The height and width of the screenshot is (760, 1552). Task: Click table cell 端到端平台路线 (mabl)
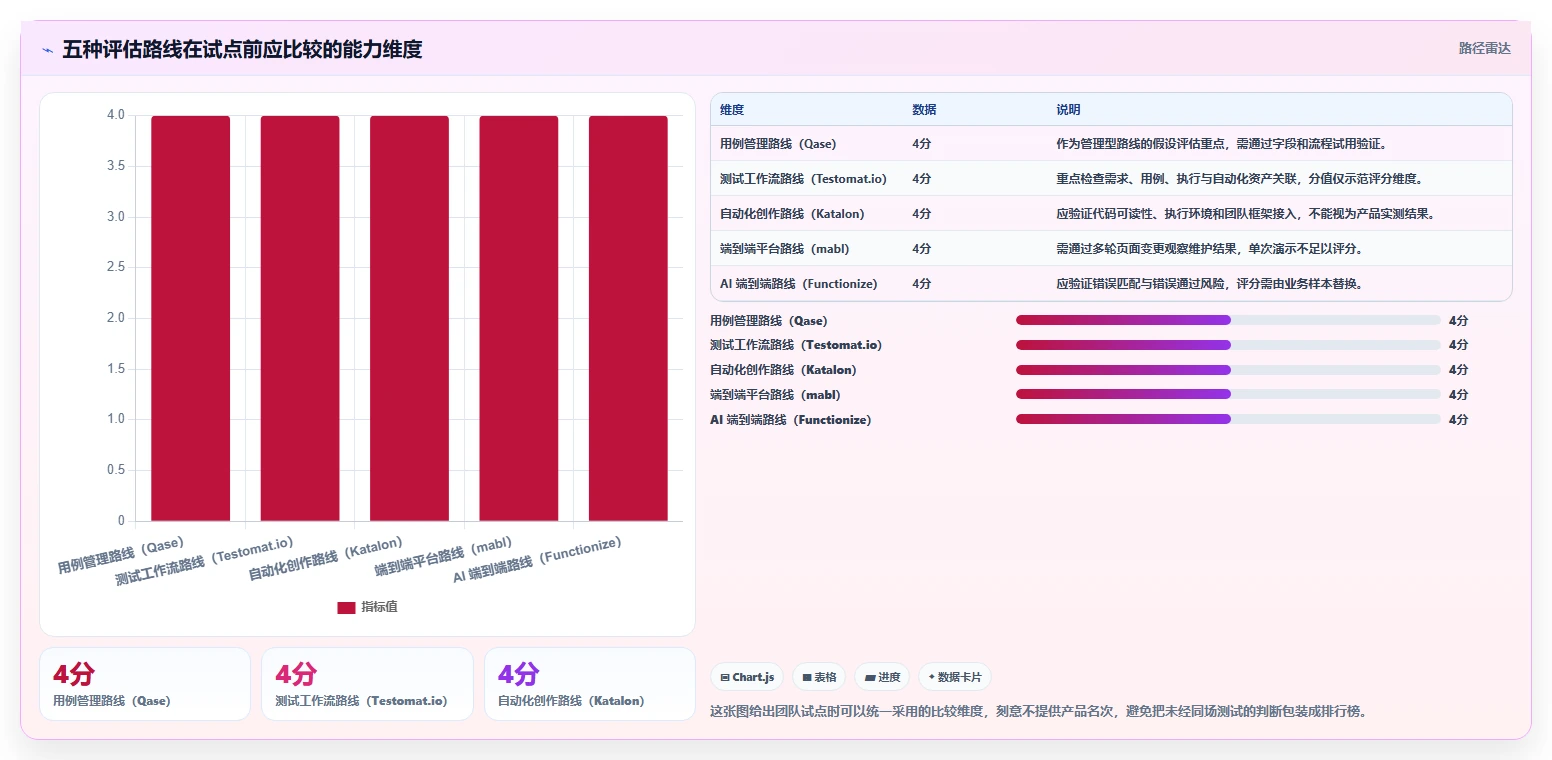click(x=784, y=249)
